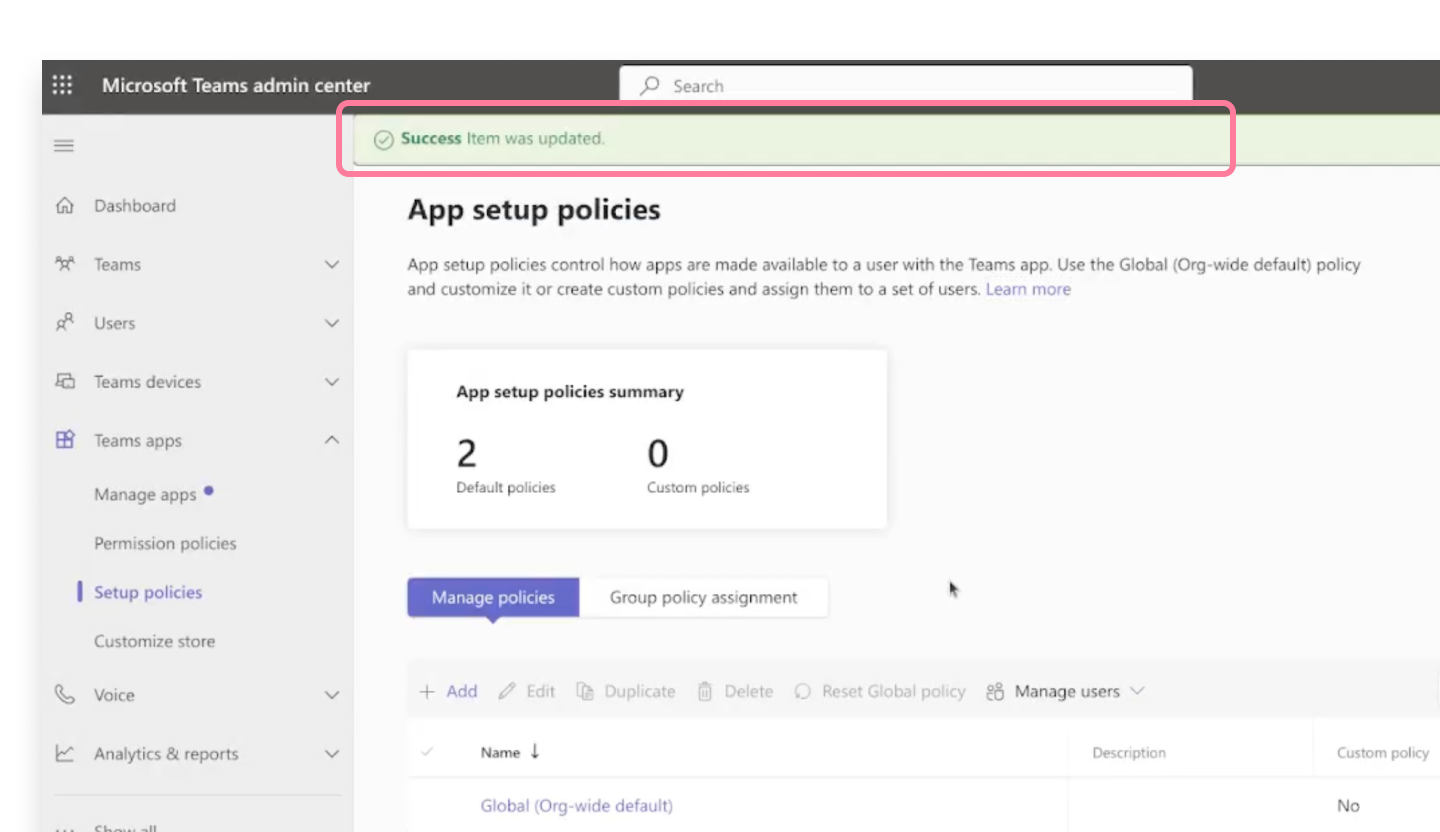Click the App setup policies summary title
The height and width of the screenshot is (832, 1440).
tap(570, 392)
